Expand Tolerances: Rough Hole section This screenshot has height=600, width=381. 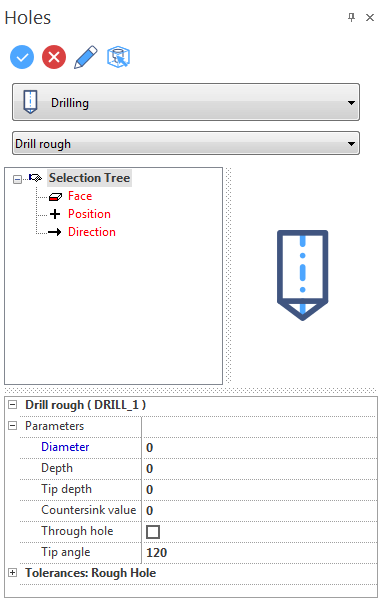click(13, 573)
